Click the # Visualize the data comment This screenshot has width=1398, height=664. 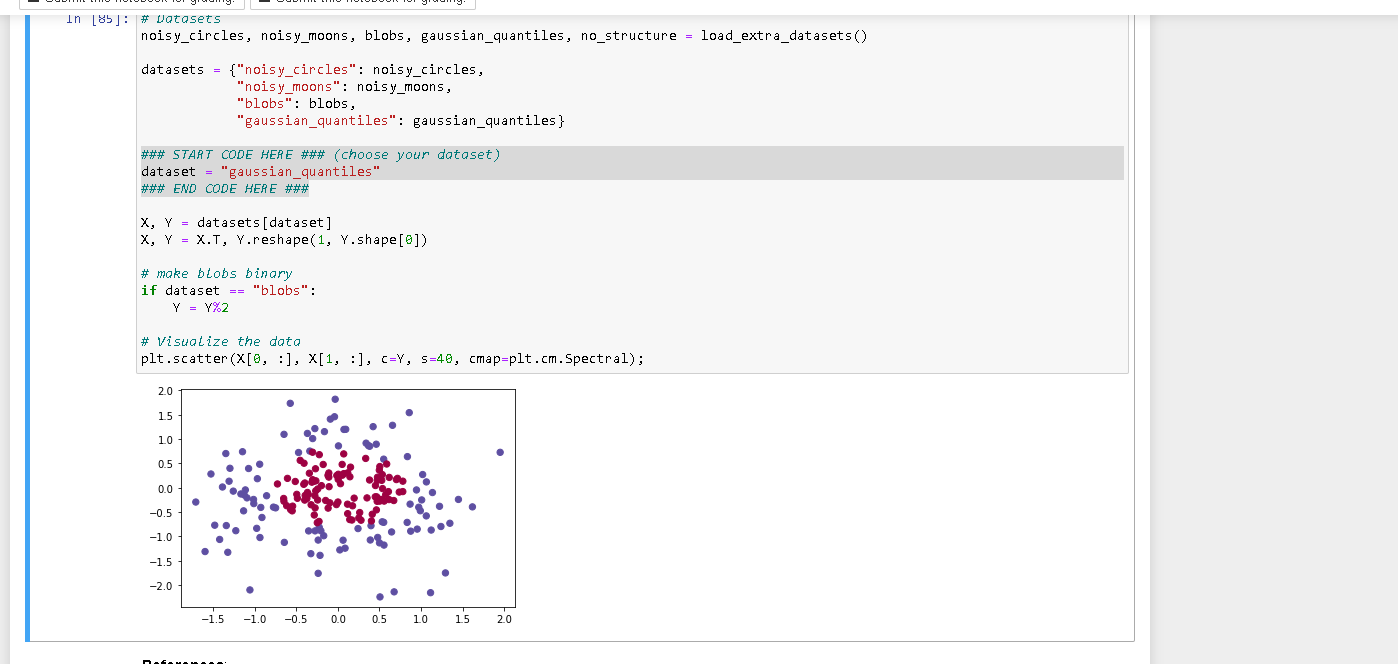pos(220,341)
